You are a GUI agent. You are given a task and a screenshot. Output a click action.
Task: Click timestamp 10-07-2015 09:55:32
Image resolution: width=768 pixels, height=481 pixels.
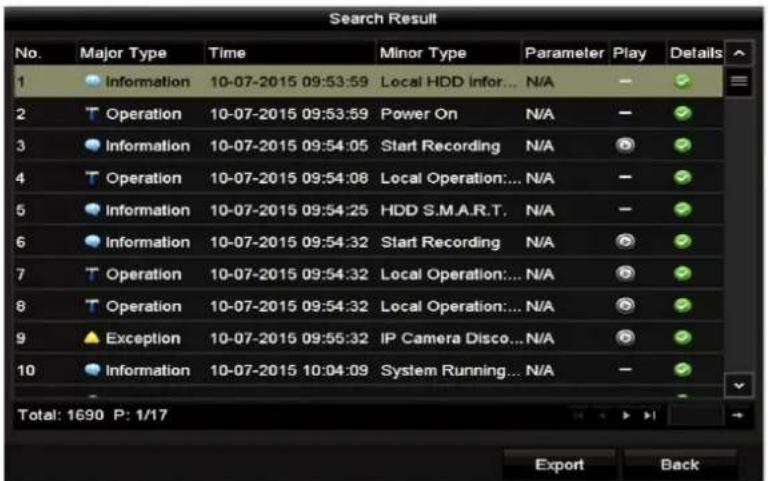(x=289, y=338)
